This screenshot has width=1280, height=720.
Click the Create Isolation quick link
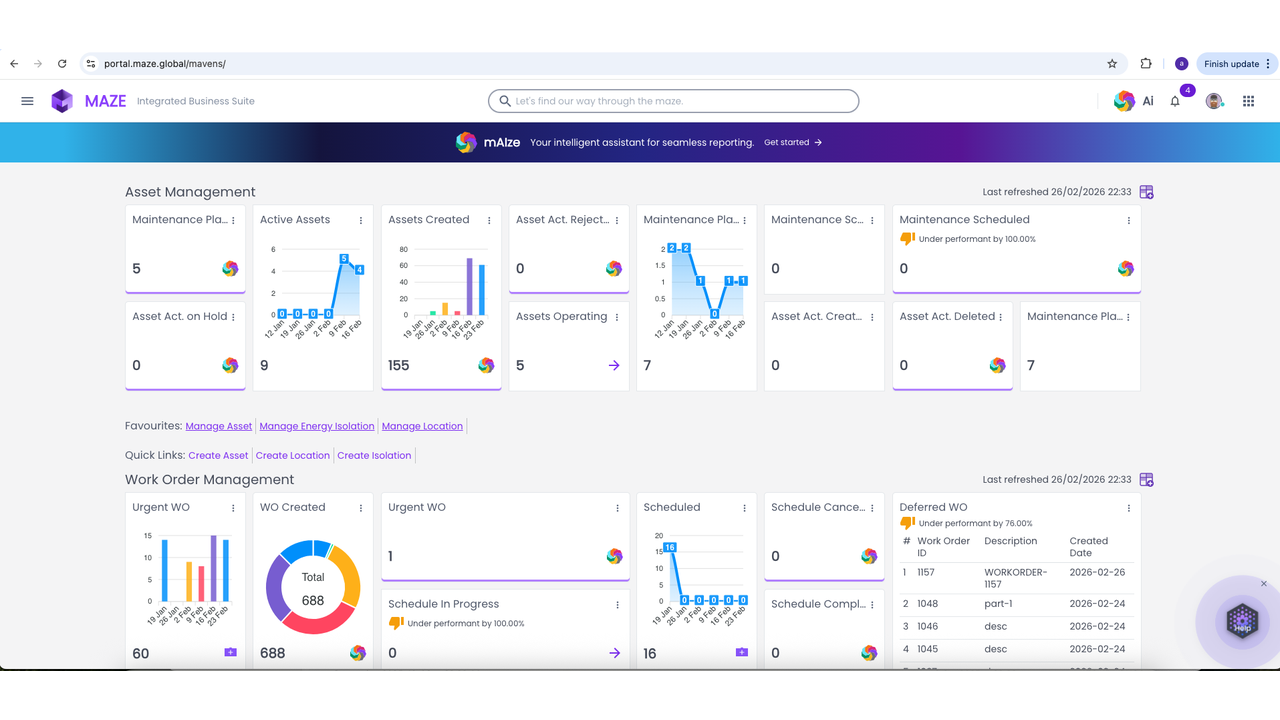374,455
